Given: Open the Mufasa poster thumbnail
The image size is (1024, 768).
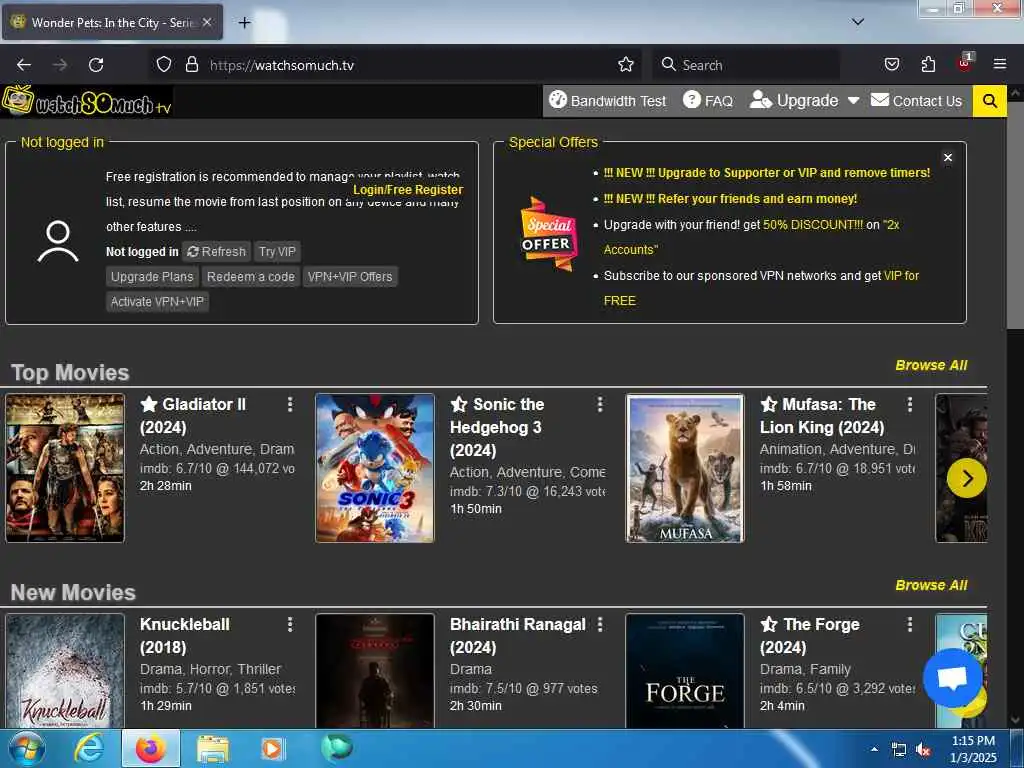Looking at the screenshot, I should click(685, 468).
